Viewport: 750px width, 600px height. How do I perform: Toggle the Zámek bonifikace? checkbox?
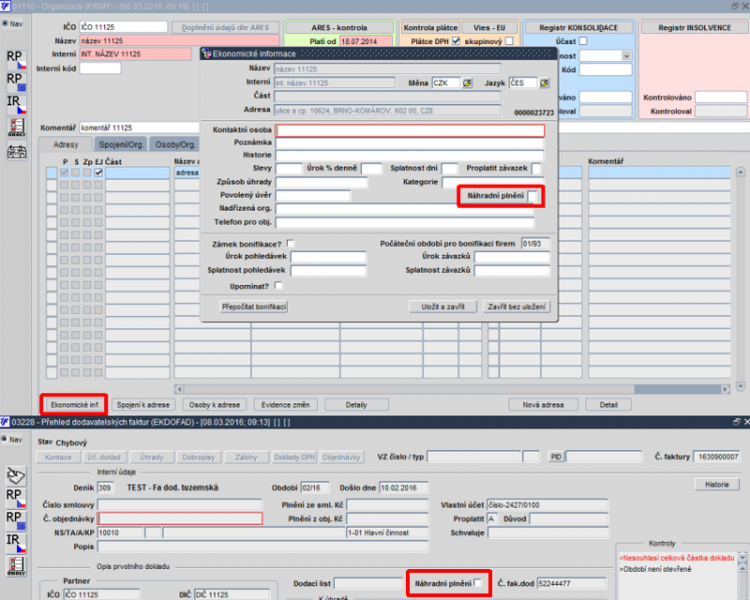pos(290,244)
